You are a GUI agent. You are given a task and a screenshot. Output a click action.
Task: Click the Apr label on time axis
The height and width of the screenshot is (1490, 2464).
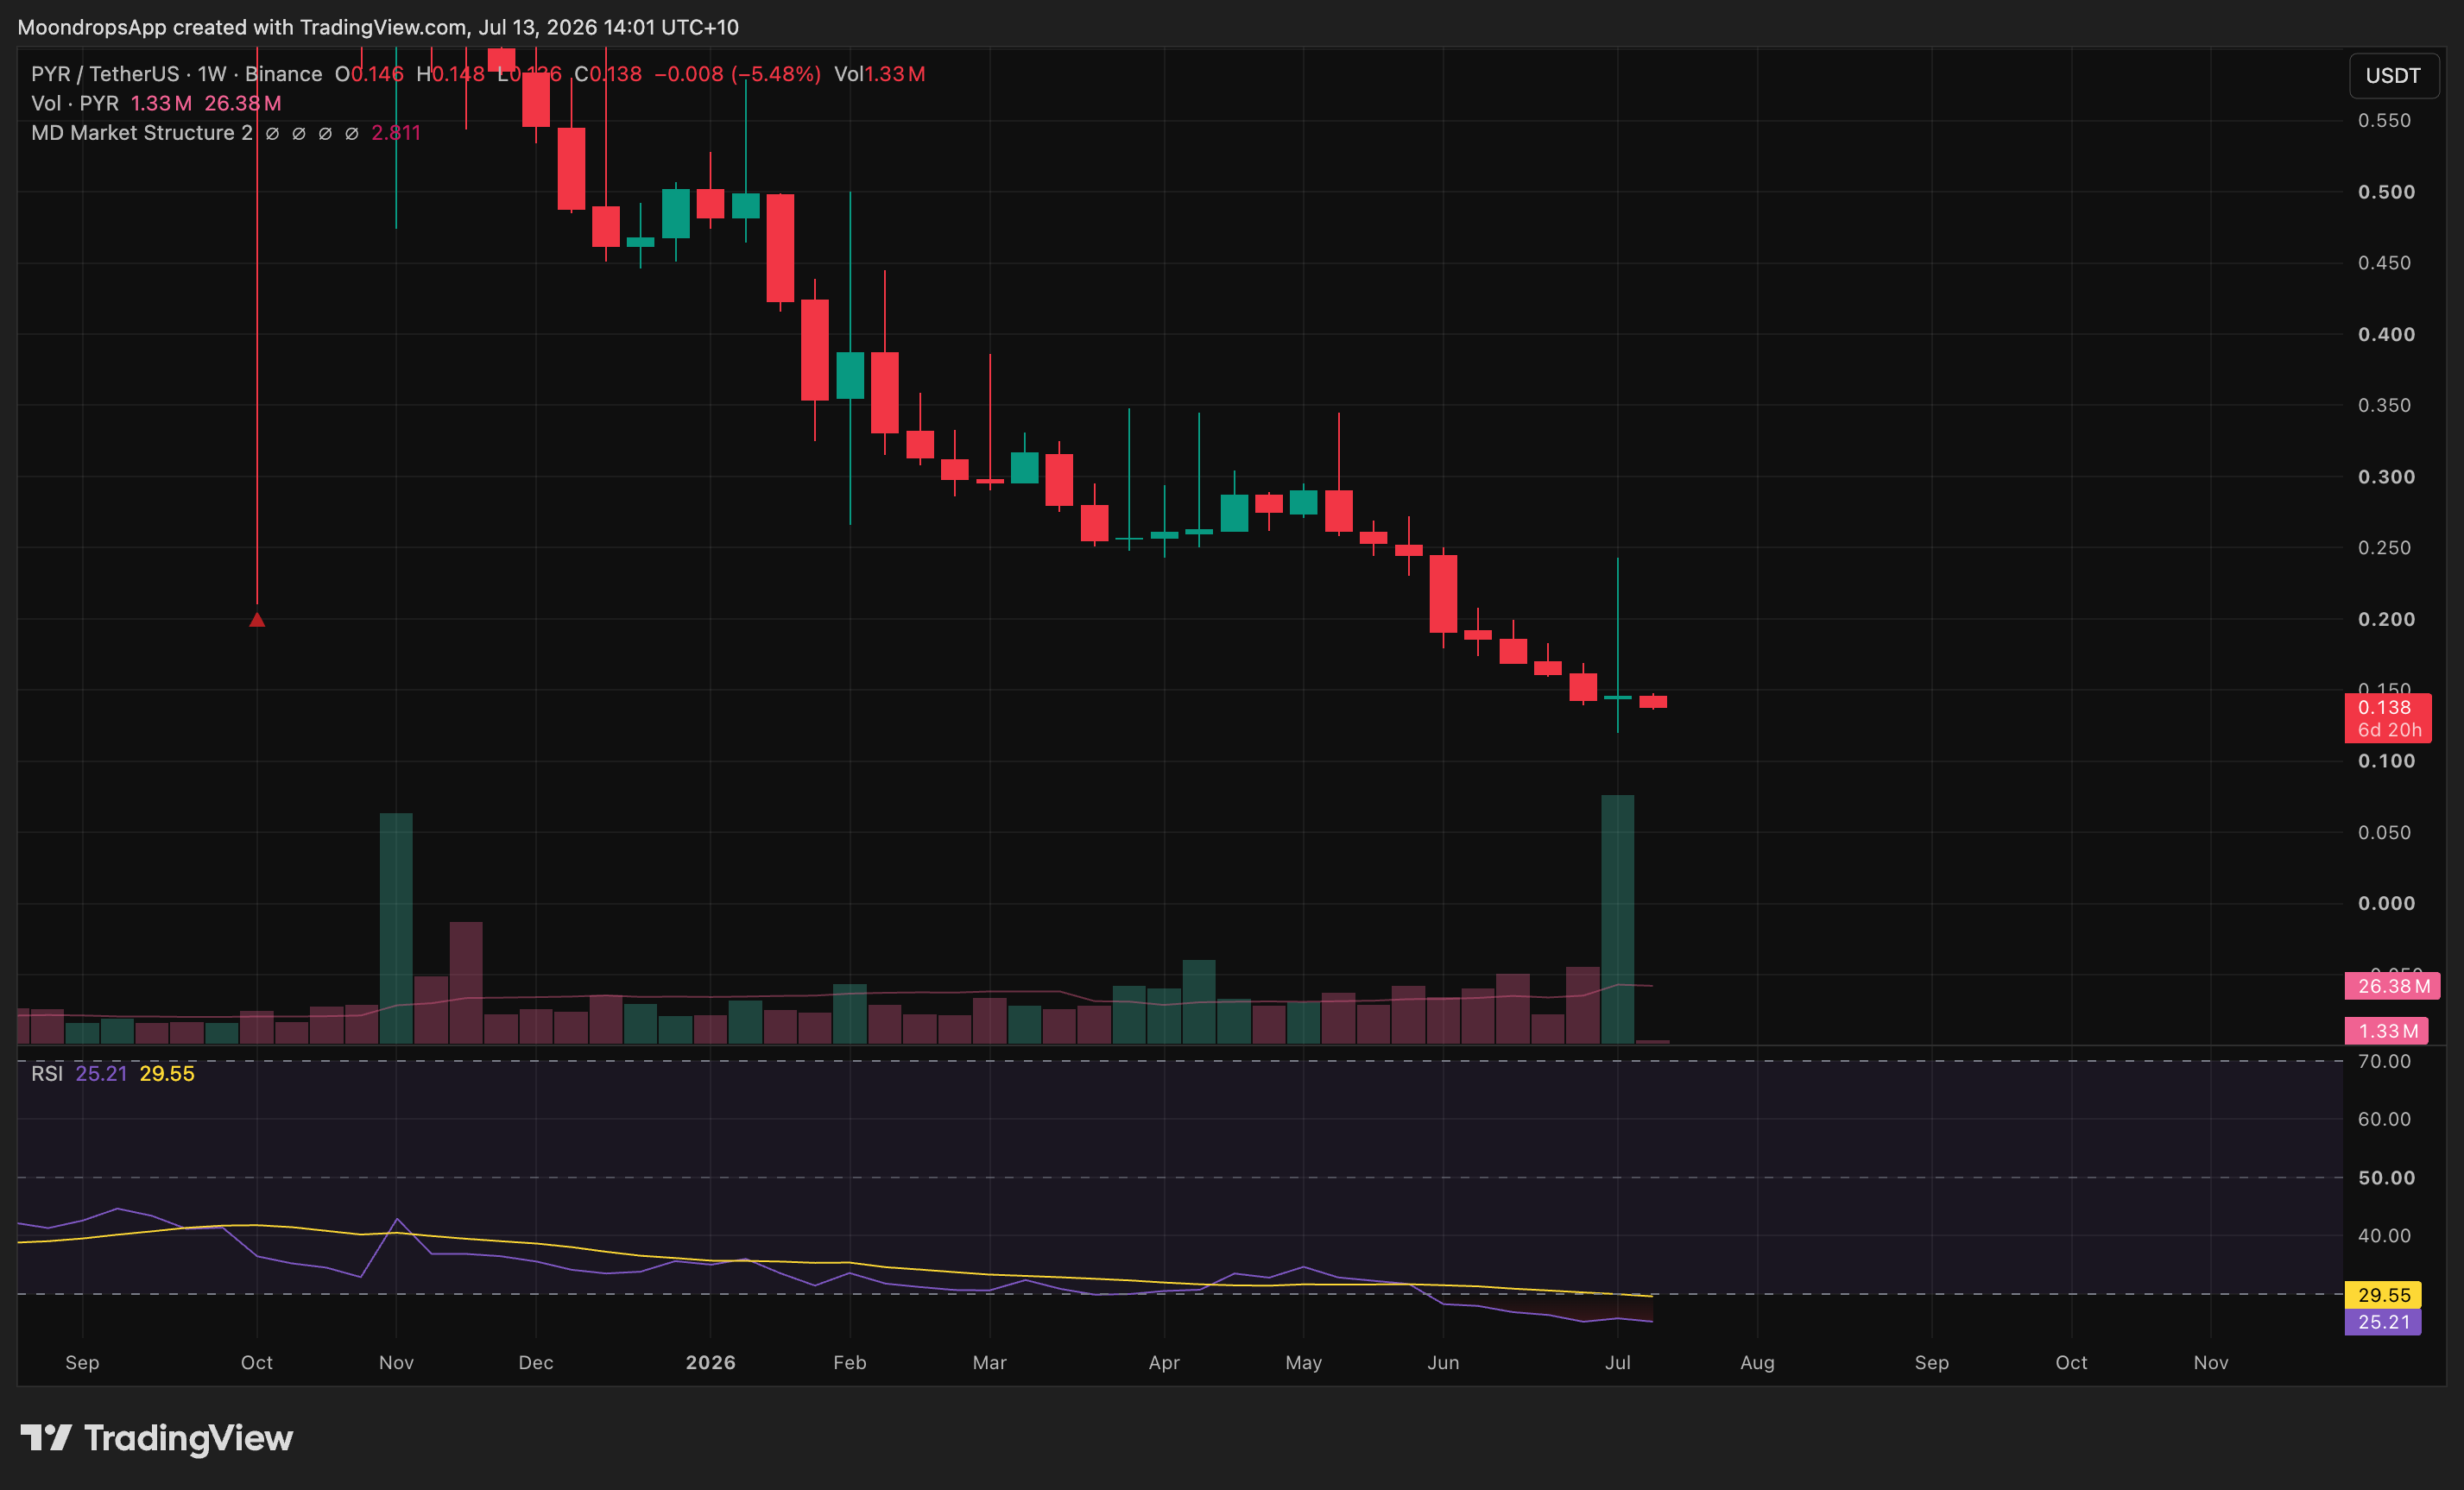(1164, 1362)
